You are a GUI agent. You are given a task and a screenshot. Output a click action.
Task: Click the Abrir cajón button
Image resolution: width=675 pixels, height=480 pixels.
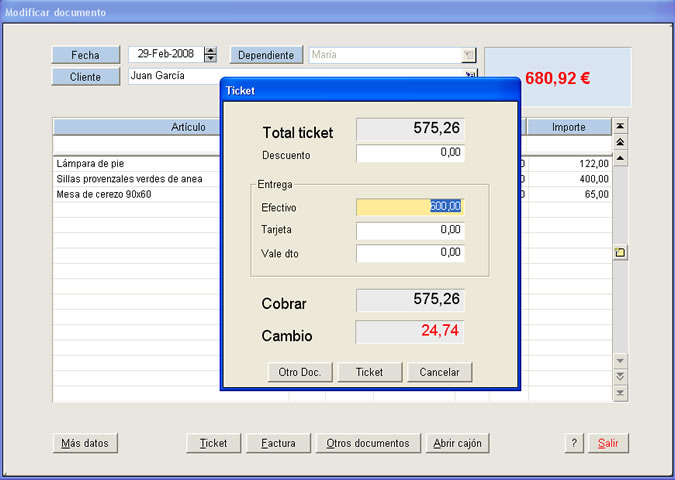click(457, 443)
